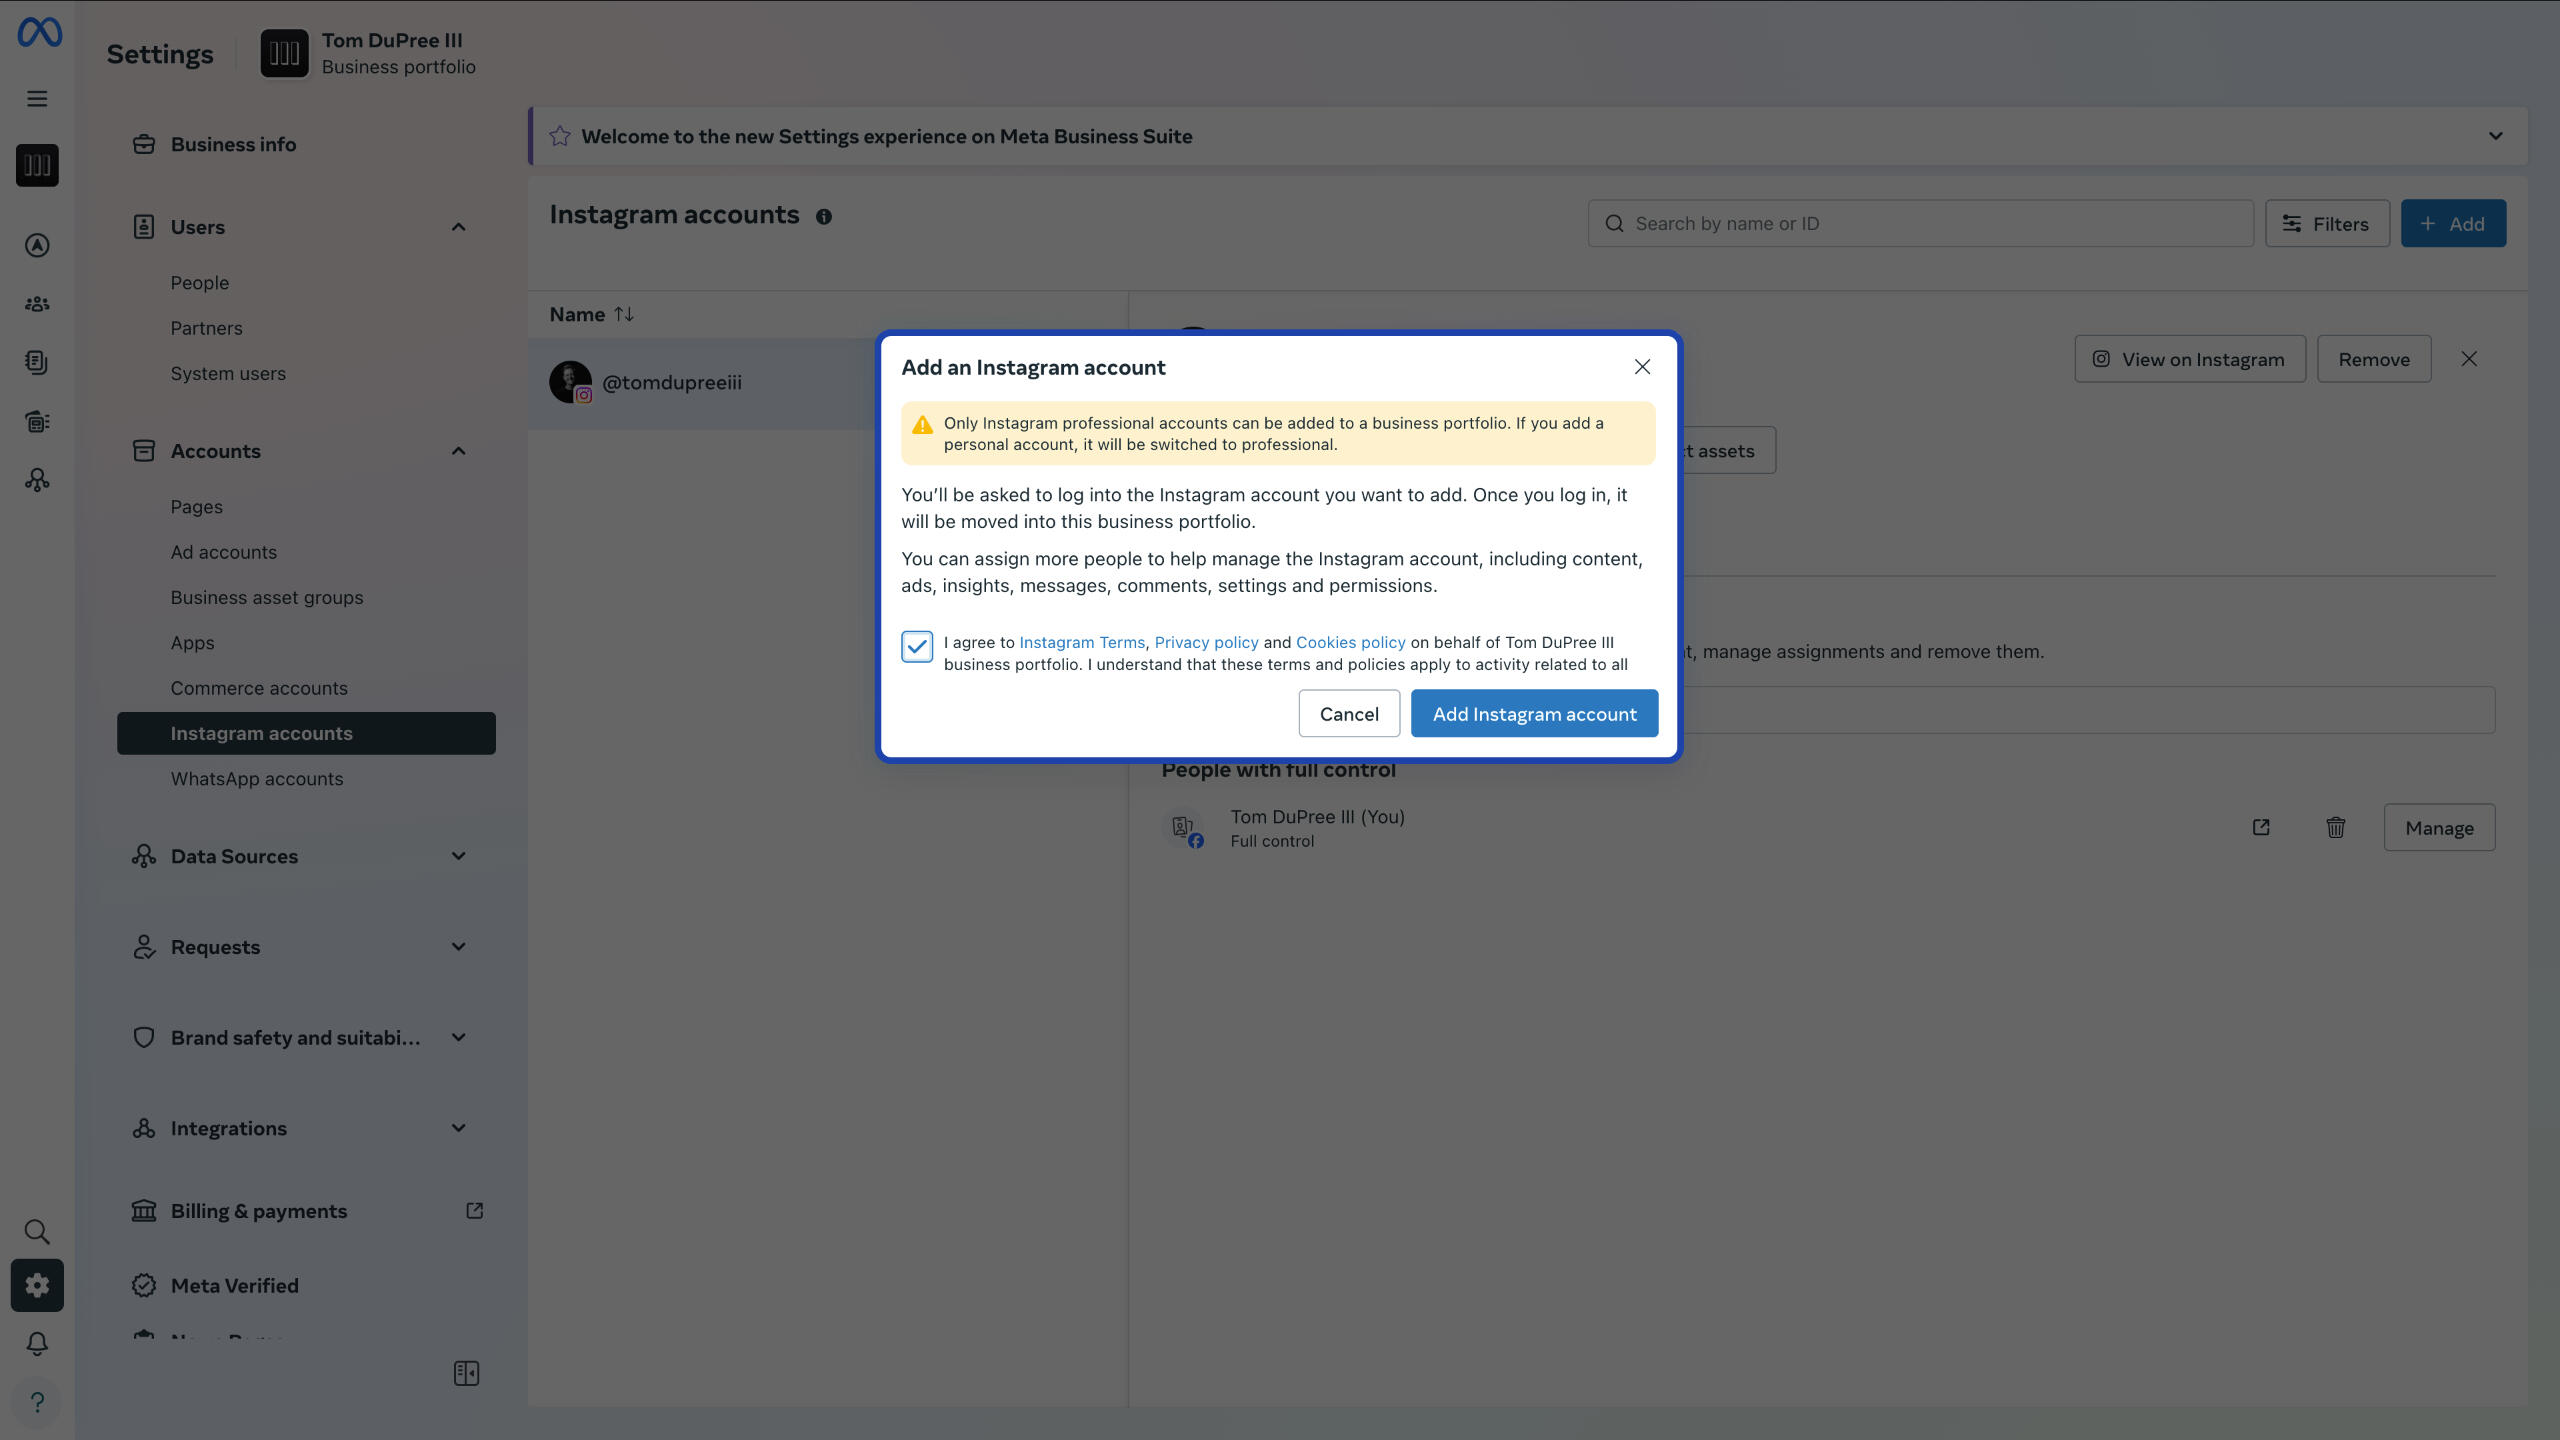Screen dimensions: 2560x1440
Task: Collapse the Users section
Action: tap(458, 227)
